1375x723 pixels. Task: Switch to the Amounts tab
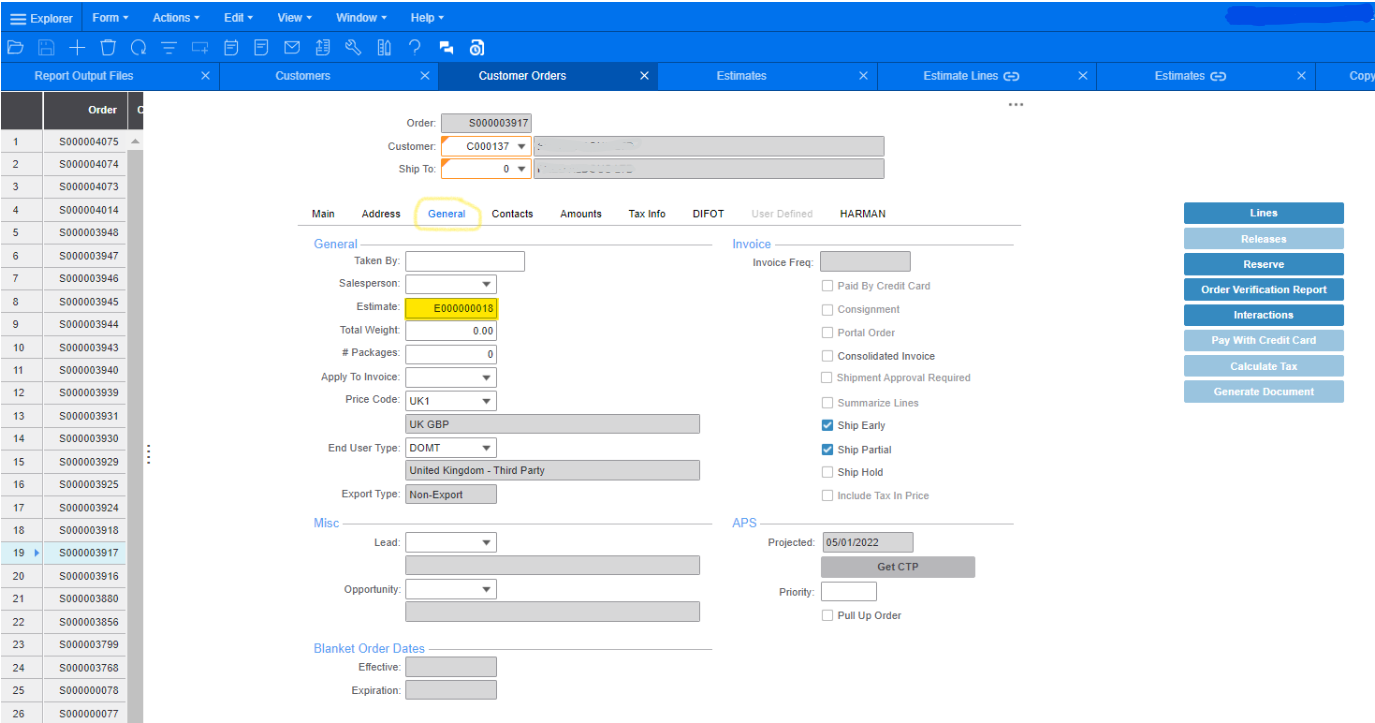pos(581,214)
